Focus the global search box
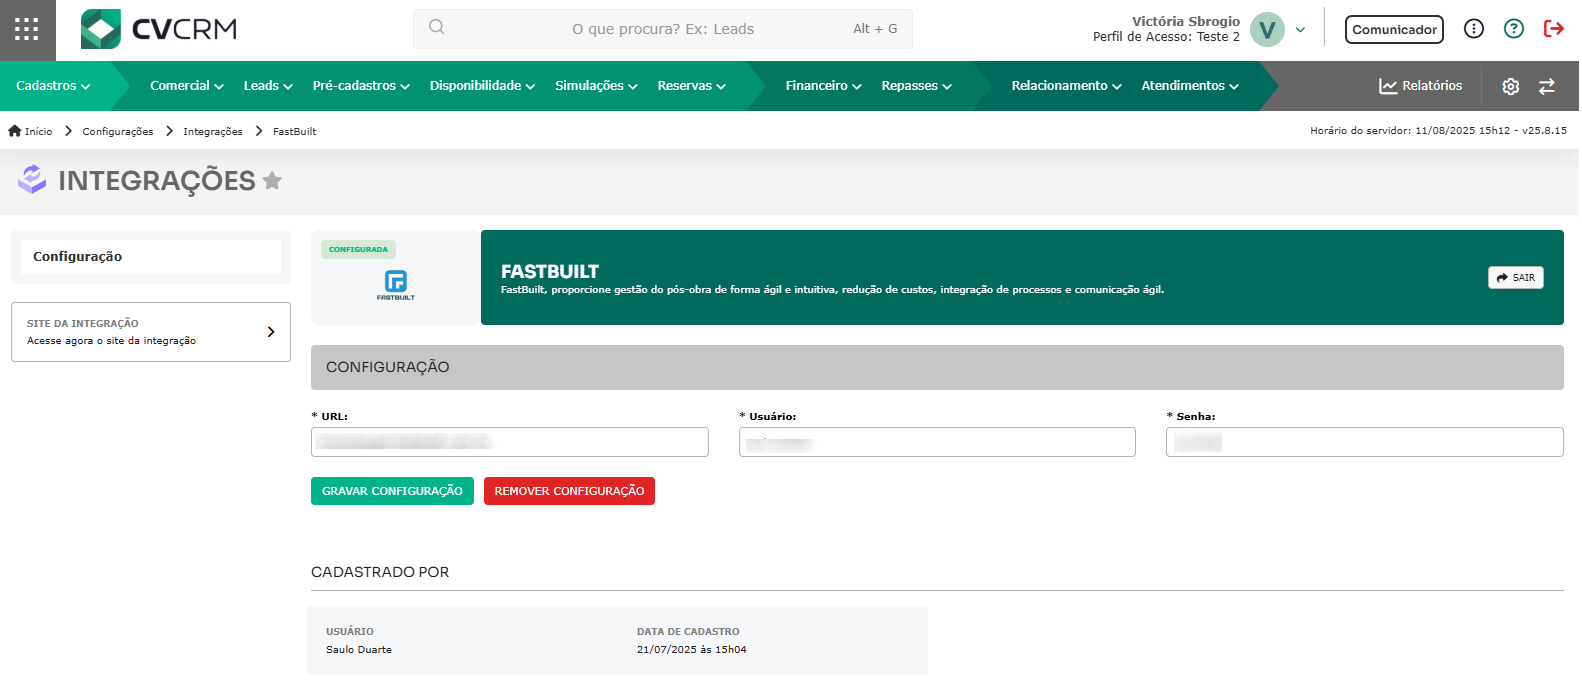1582x682 pixels. tap(663, 29)
